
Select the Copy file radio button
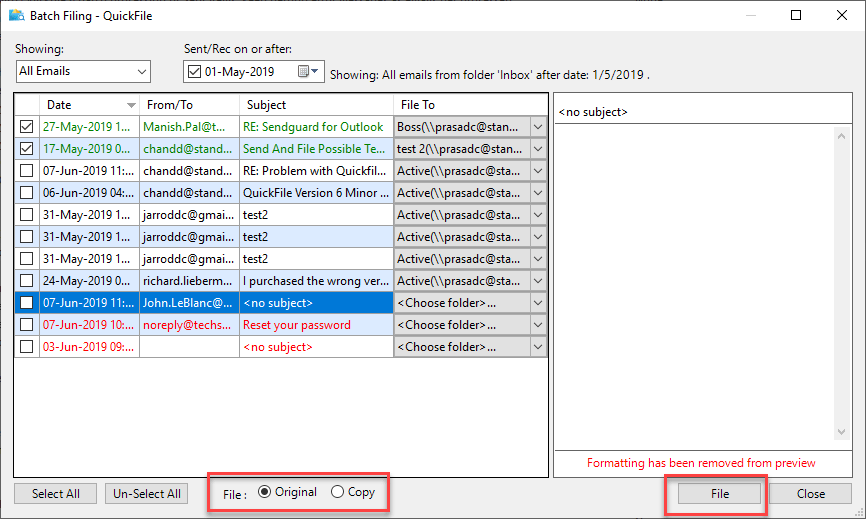[337, 491]
